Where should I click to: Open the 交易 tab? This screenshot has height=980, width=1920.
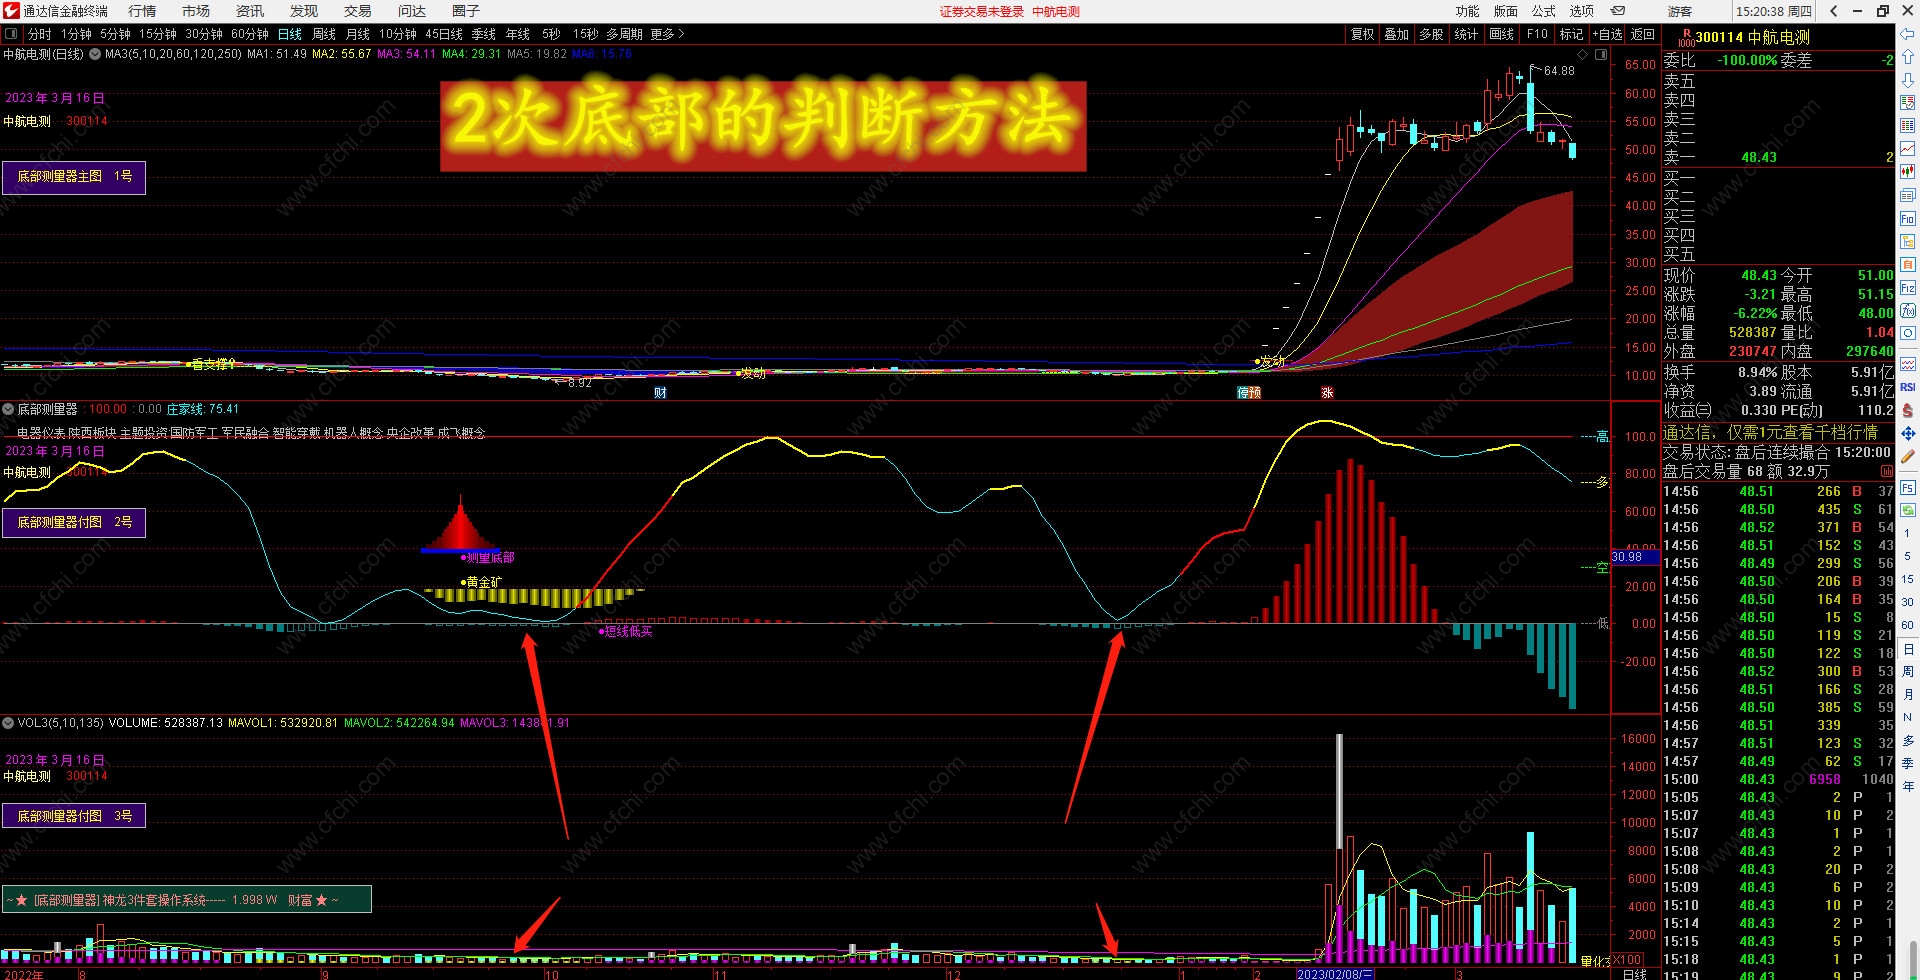pyautogui.click(x=358, y=11)
